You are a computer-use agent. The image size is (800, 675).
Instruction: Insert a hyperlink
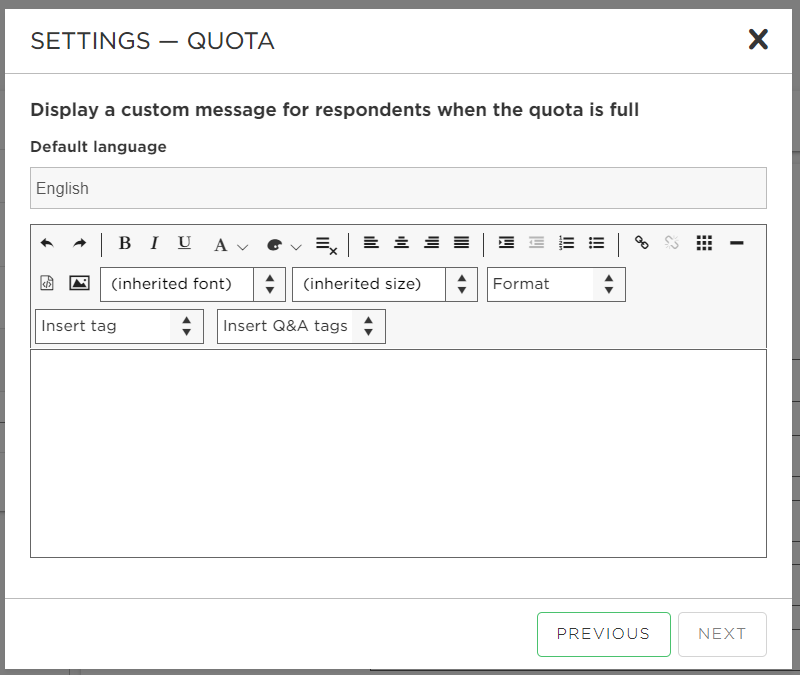[x=641, y=242]
